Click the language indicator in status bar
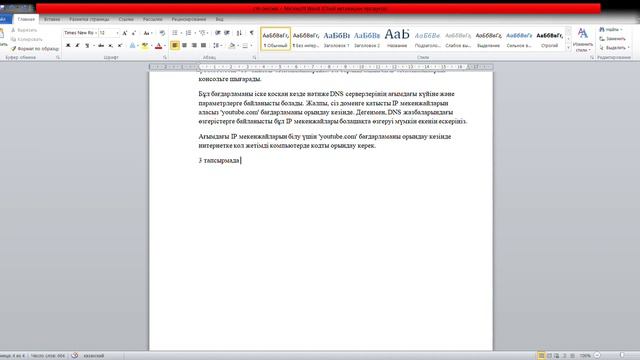Image resolution: width=640 pixels, height=360 pixels. tap(94, 356)
